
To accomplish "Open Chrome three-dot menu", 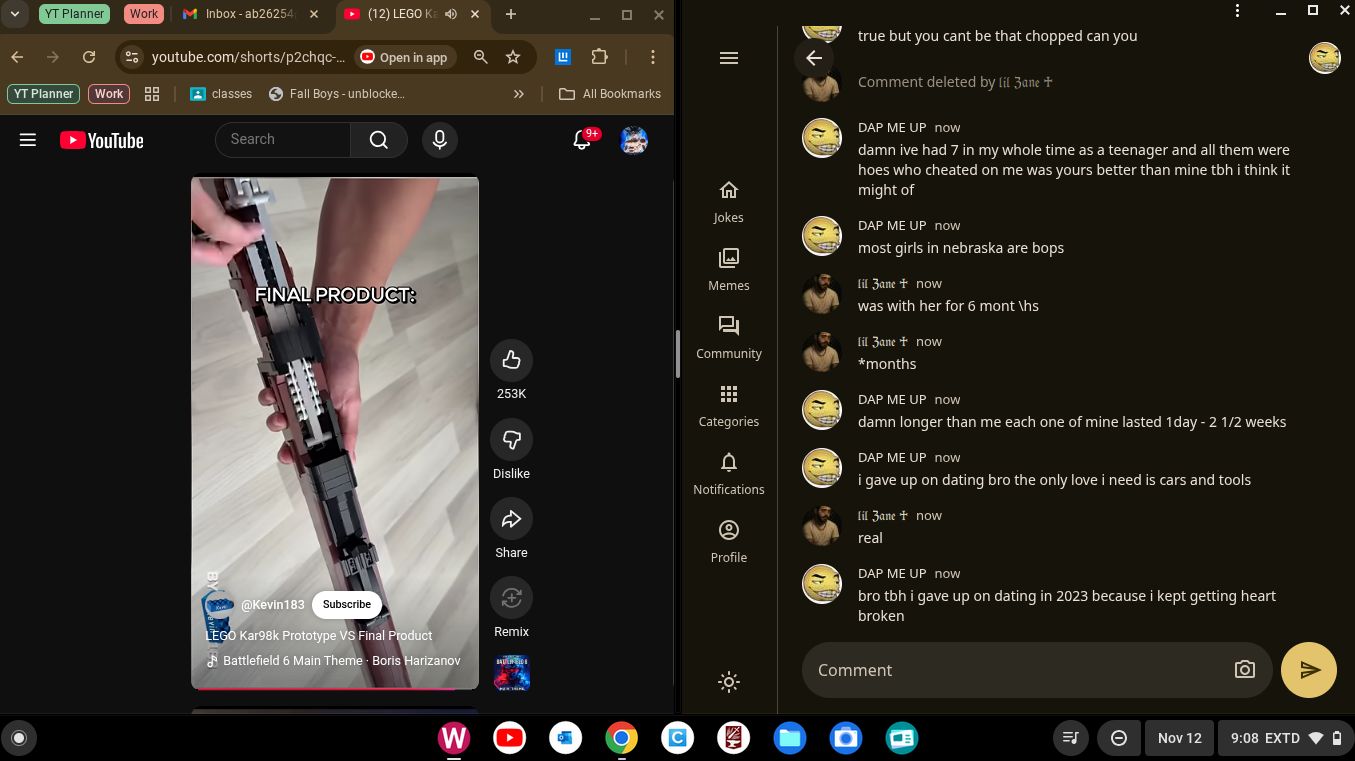I will pos(652,57).
